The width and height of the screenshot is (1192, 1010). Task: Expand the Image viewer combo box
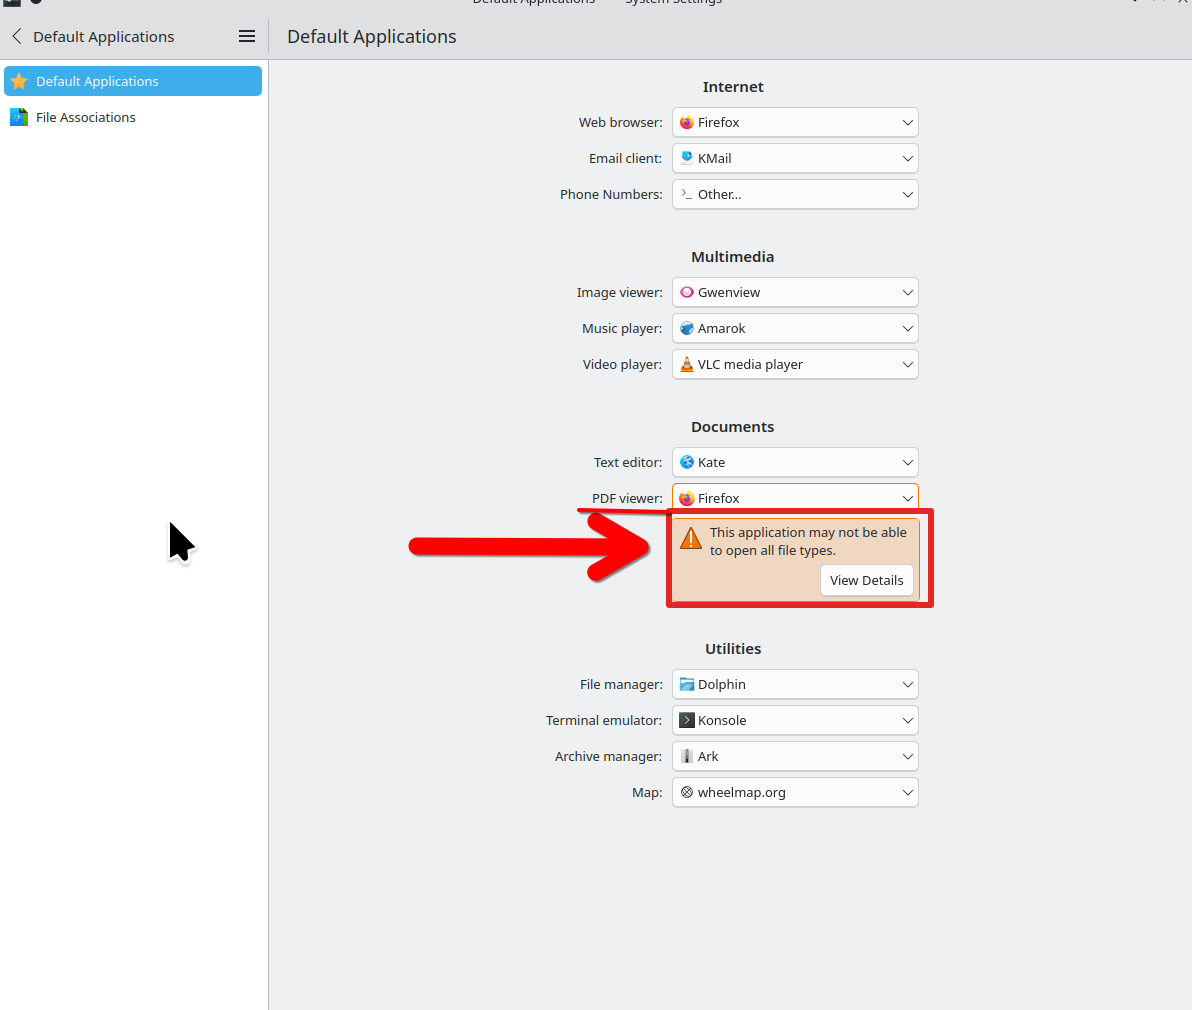(x=795, y=293)
